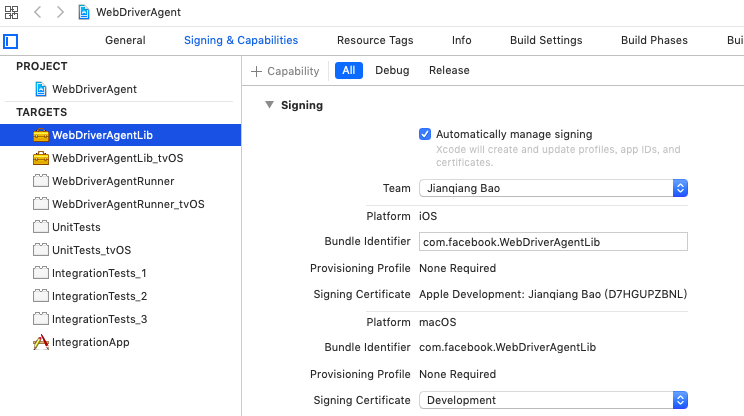Click the iOS Bundle Identifier field
This screenshot has width=744, height=416.
tap(553, 241)
